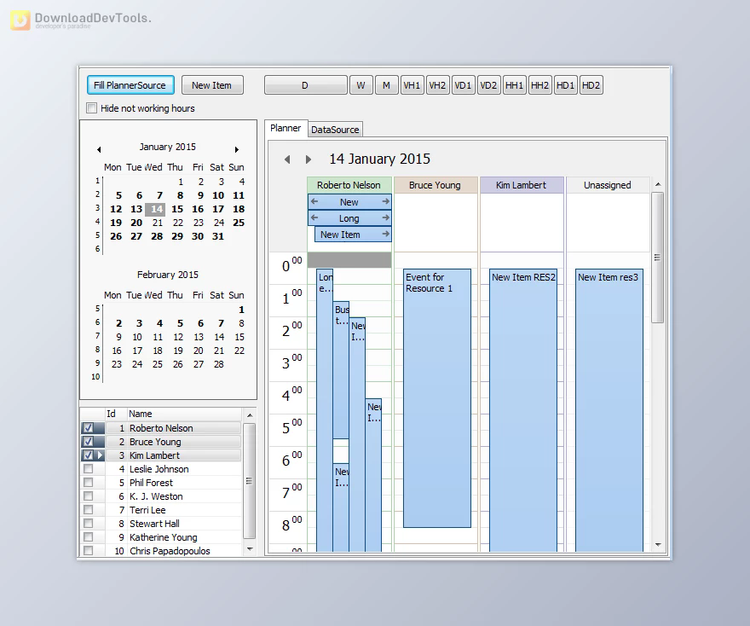Click resource list scrollbar thumb
Viewport: 750px width, 626px height.
pyautogui.click(x=249, y=481)
